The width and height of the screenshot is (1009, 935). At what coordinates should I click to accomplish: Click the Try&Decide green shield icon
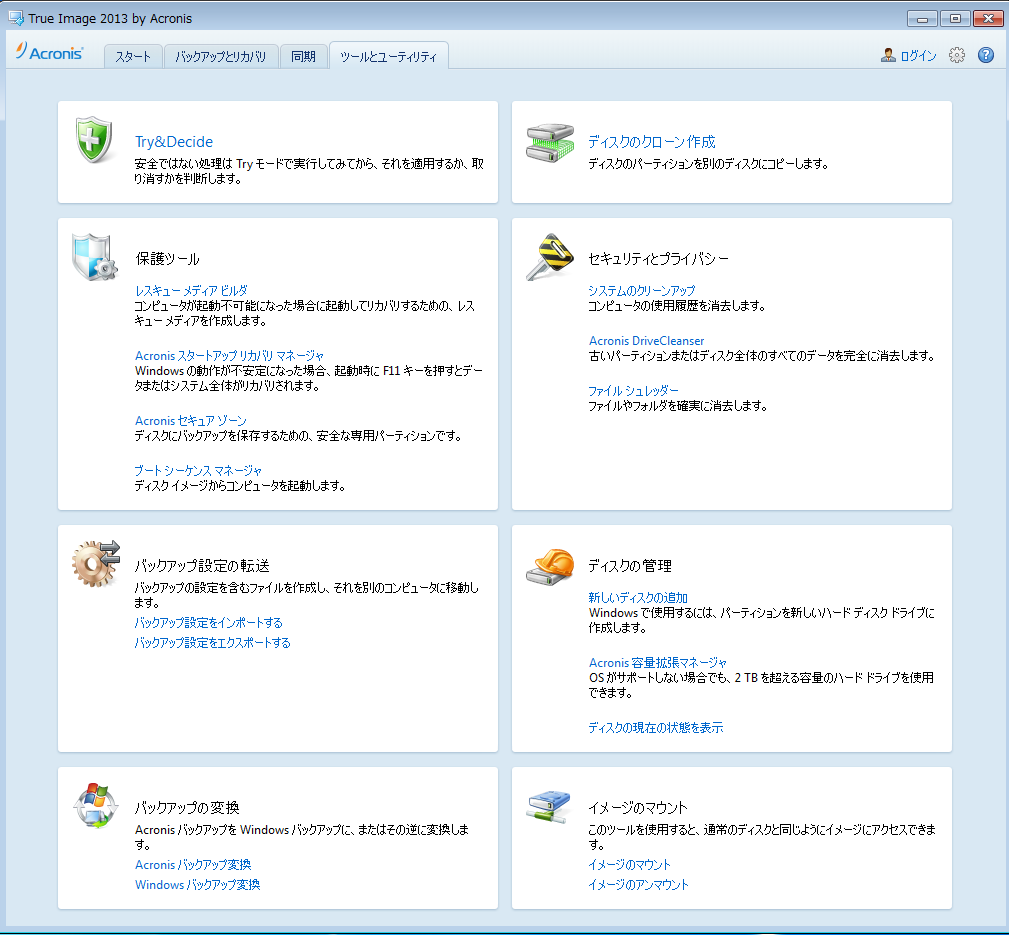tap(94, 140)
